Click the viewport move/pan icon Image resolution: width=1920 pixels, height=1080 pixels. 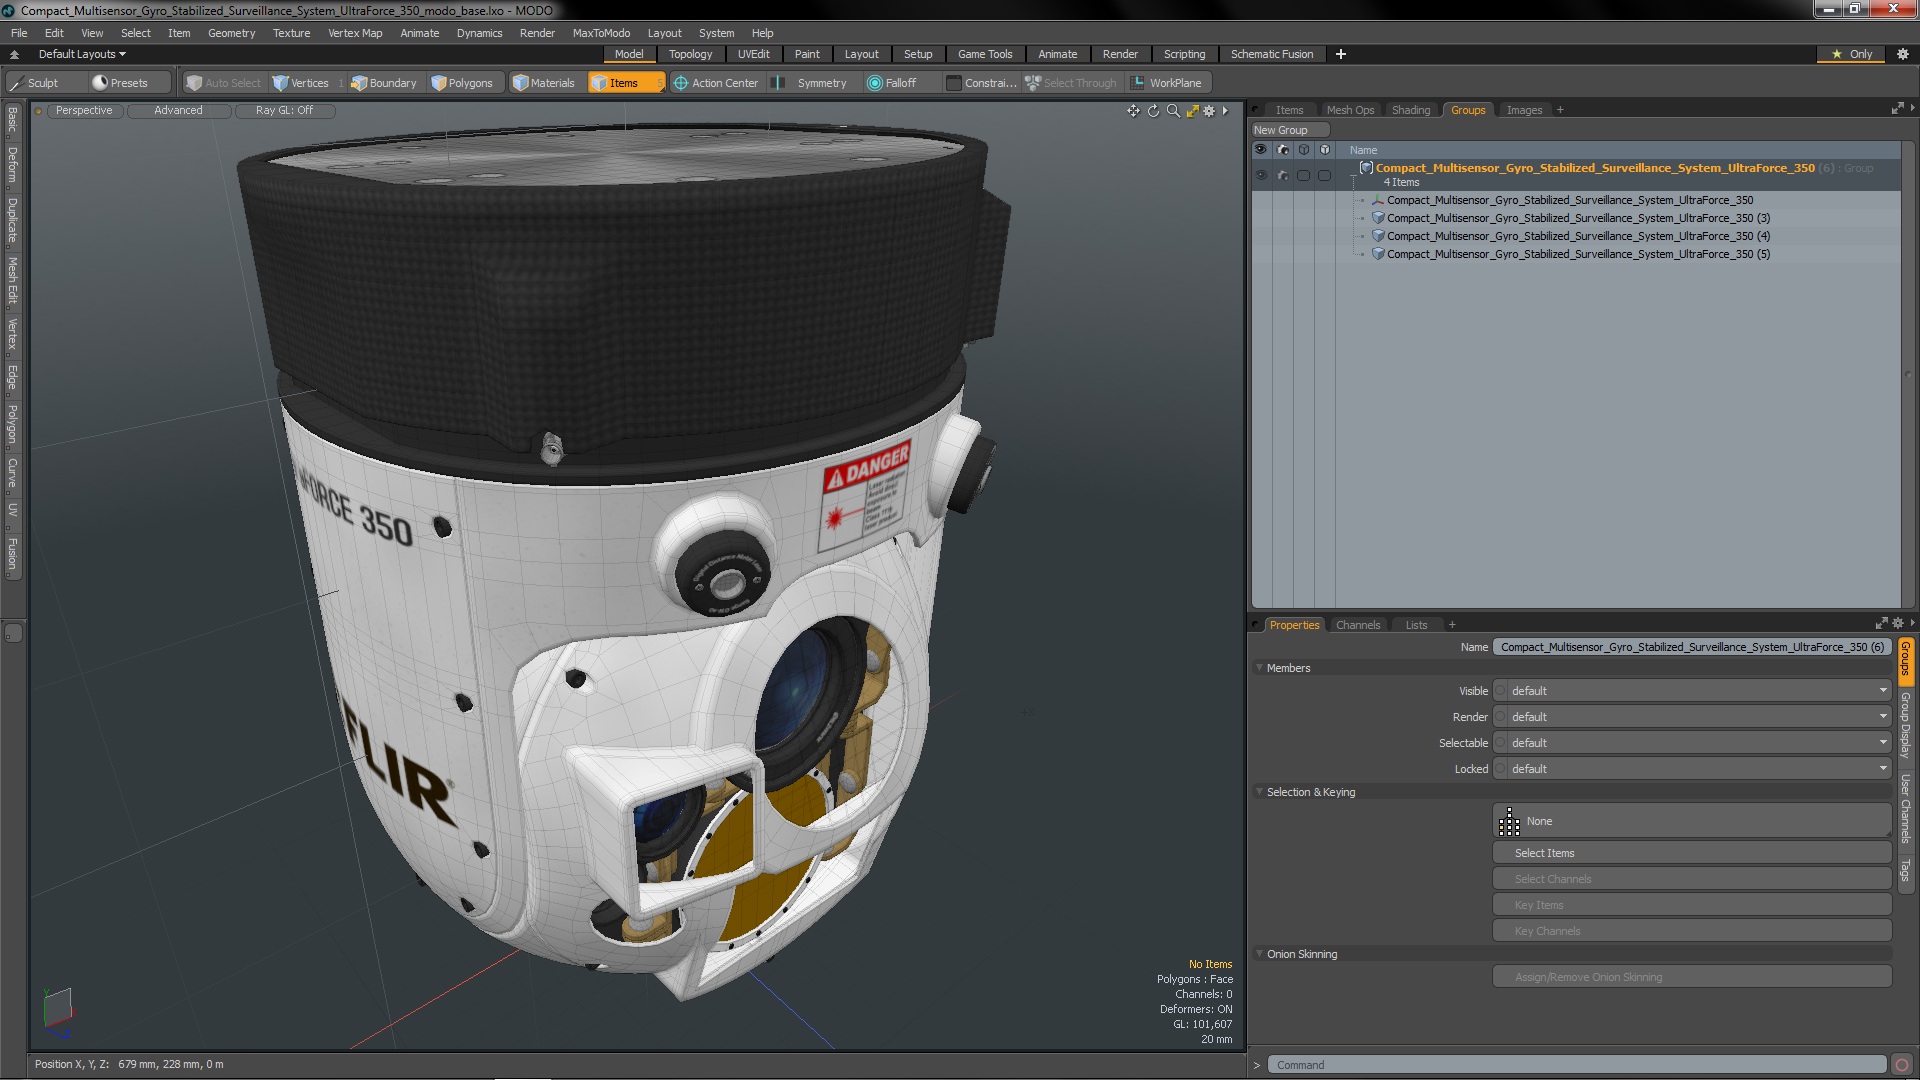click(1133, 111)
